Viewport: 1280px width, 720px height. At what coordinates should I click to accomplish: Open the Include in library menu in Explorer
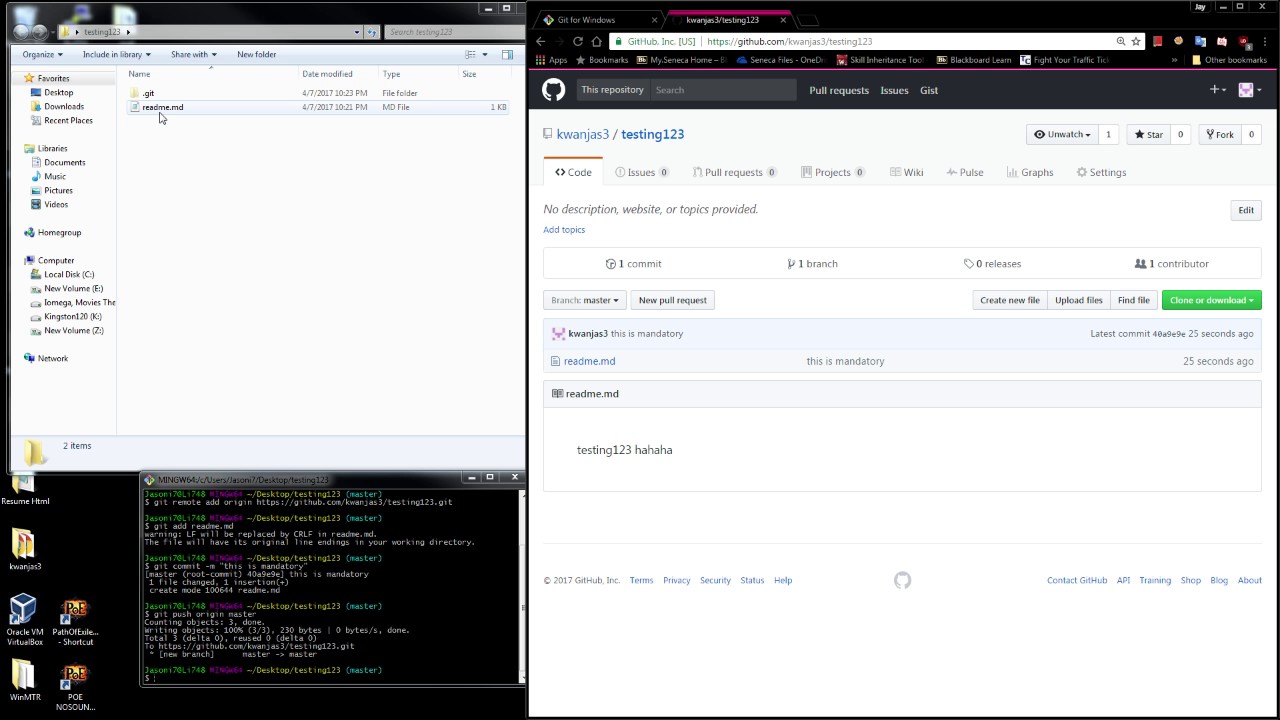tap(116, 54)
